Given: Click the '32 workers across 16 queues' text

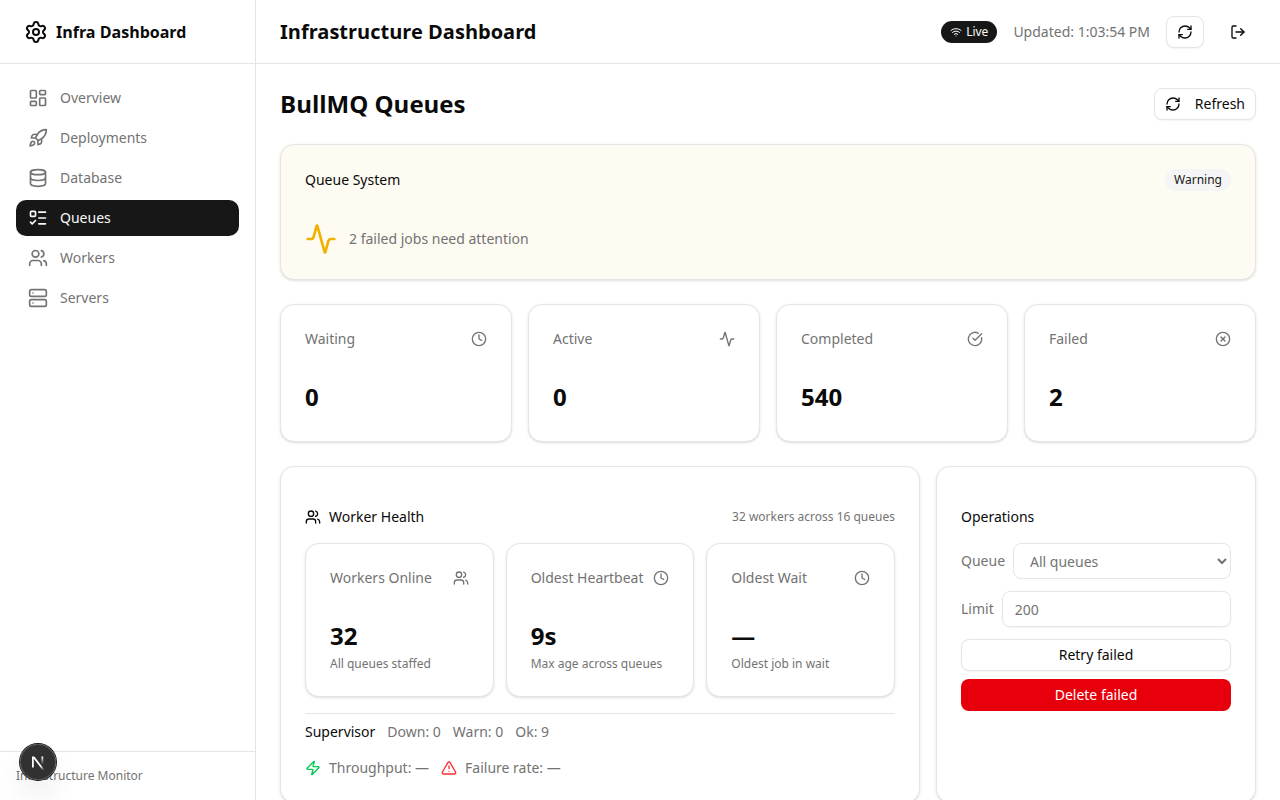Looking at the screenshot, I should click(x=813, y=517).
